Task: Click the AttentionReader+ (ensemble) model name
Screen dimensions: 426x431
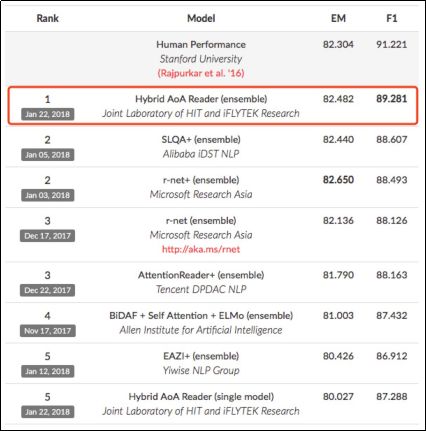Action: pyautogui.click(x=201, y=275)
